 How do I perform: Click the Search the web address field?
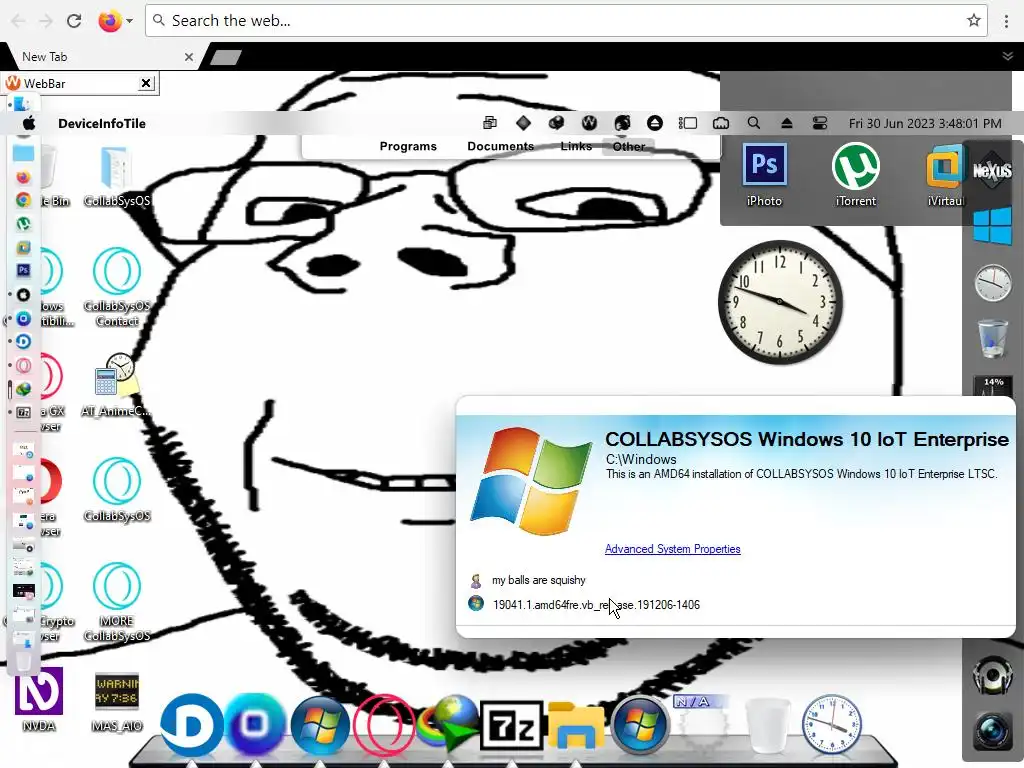[x=566, y=21]
